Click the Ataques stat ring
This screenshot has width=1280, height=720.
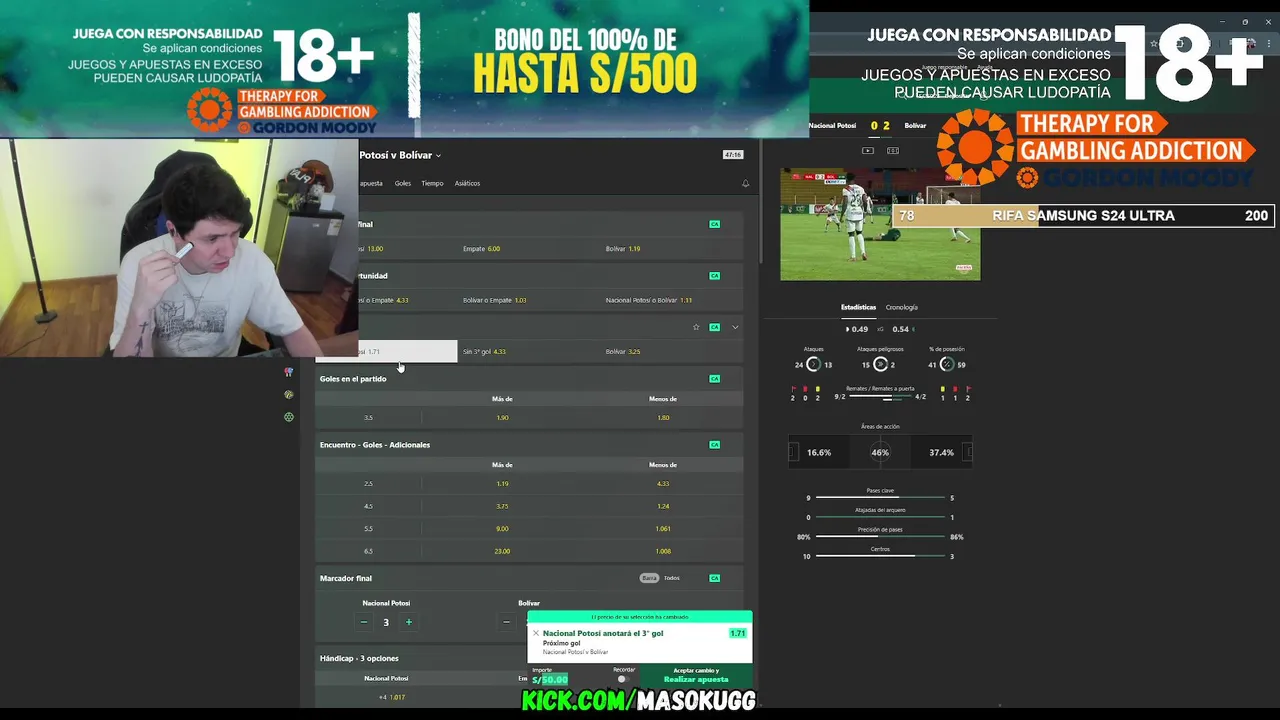click(813, 365)
